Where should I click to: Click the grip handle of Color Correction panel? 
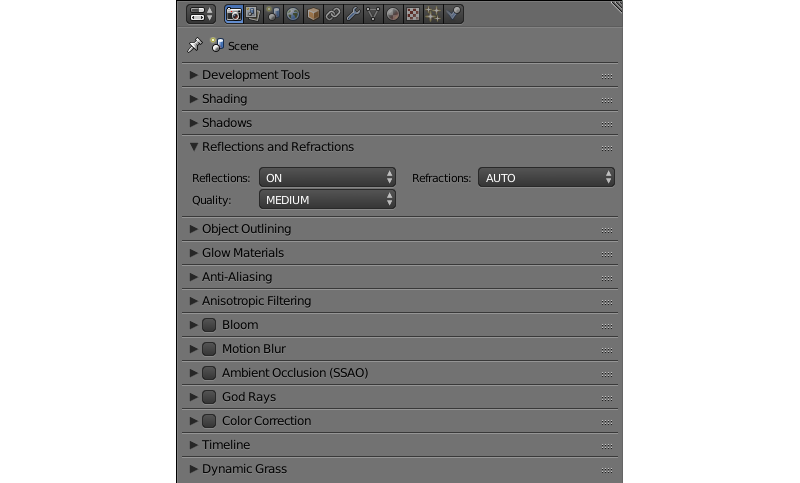[x=607, y=422]
